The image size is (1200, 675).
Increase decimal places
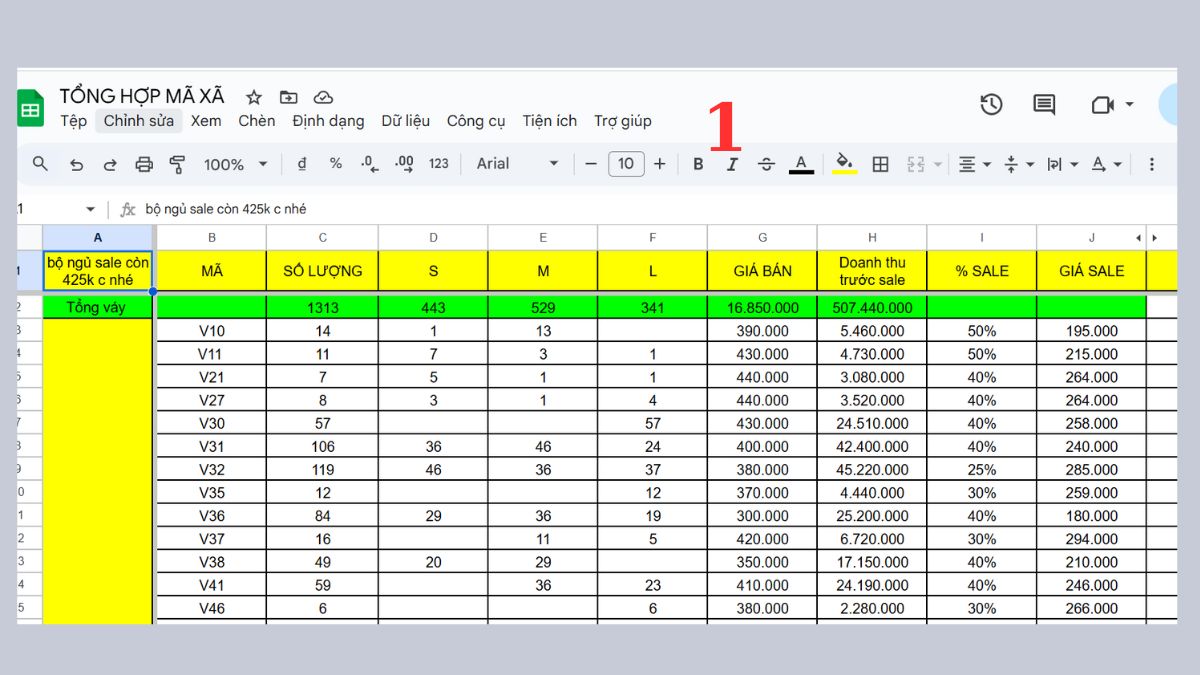[x=404, y=164]
